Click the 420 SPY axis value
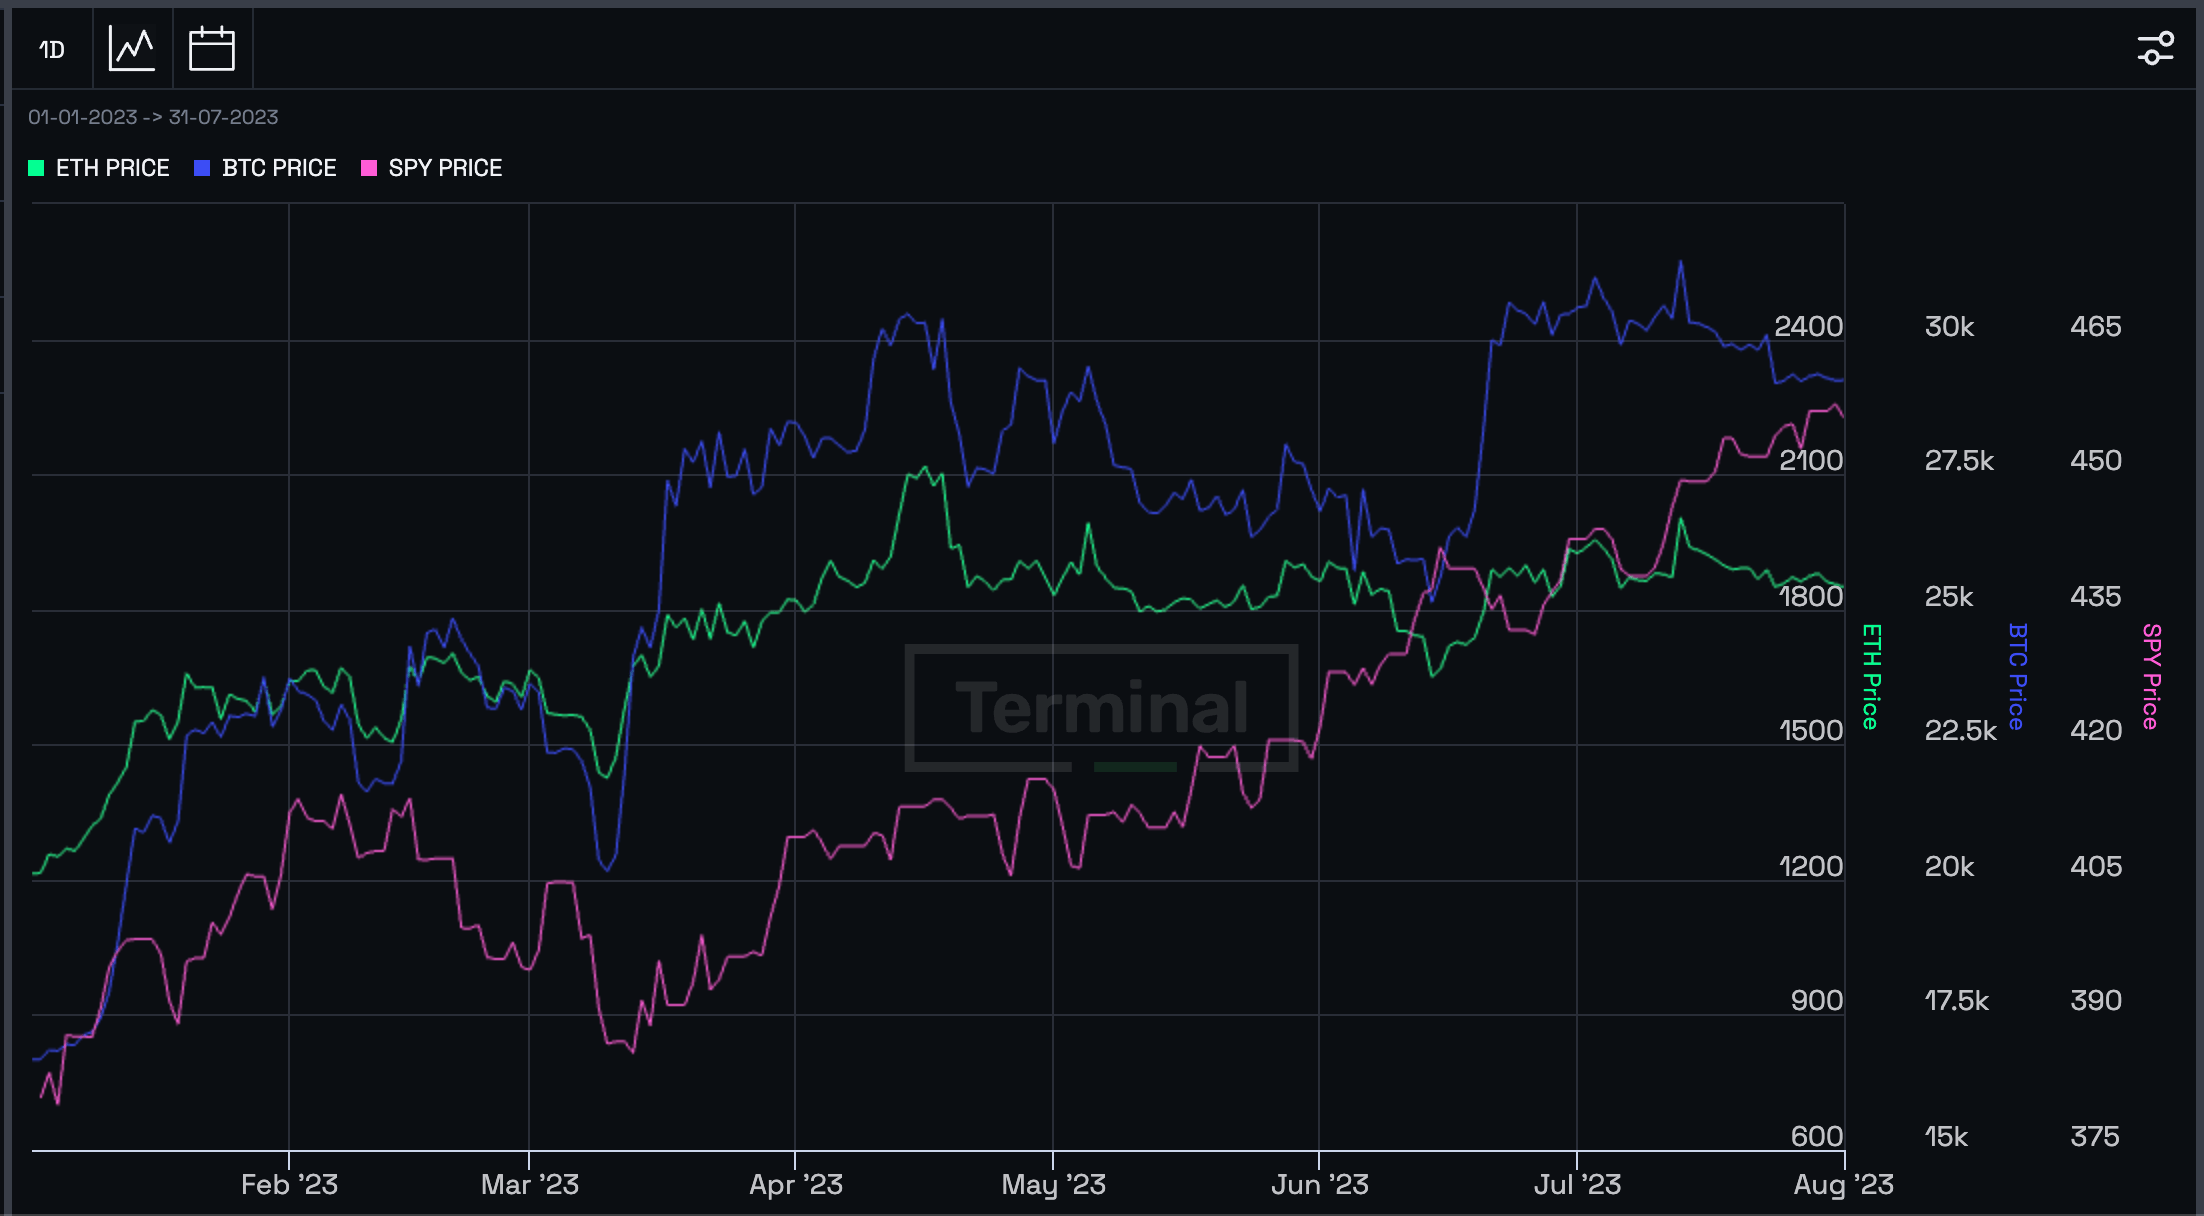Screen dimensions: 2204x1216 point(2096,730)
